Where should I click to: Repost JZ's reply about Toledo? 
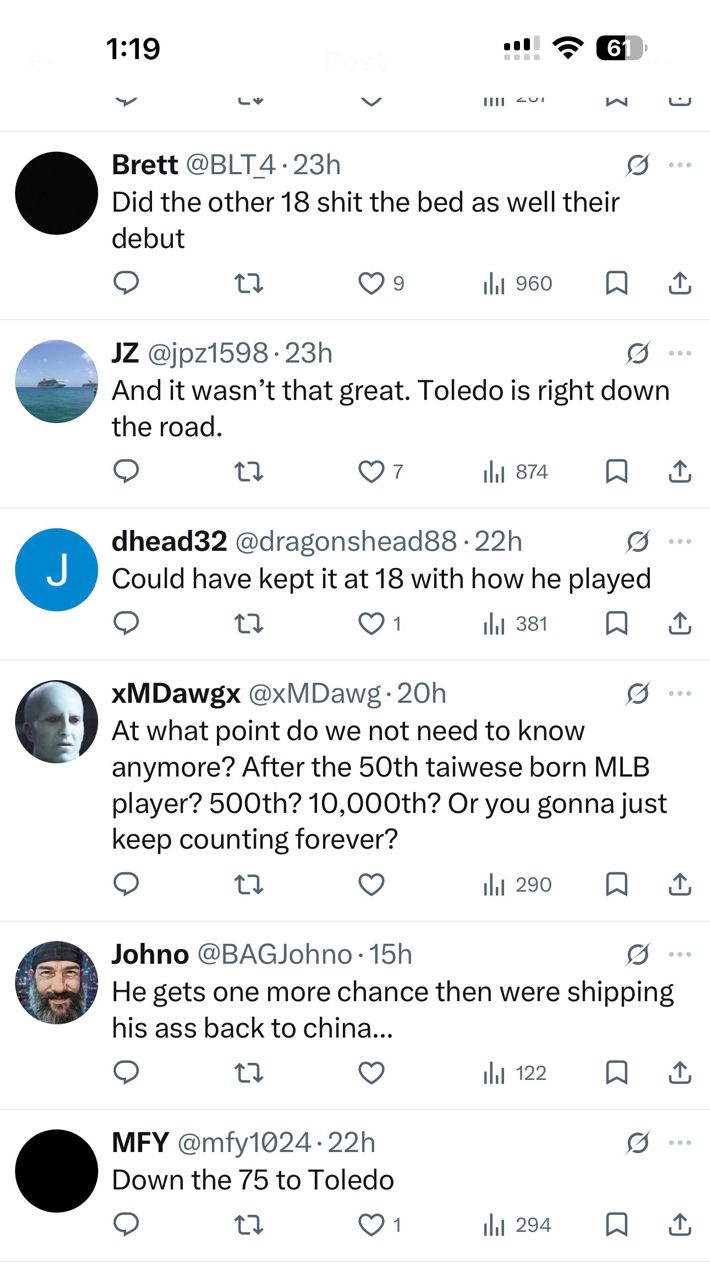pos(250,472)
